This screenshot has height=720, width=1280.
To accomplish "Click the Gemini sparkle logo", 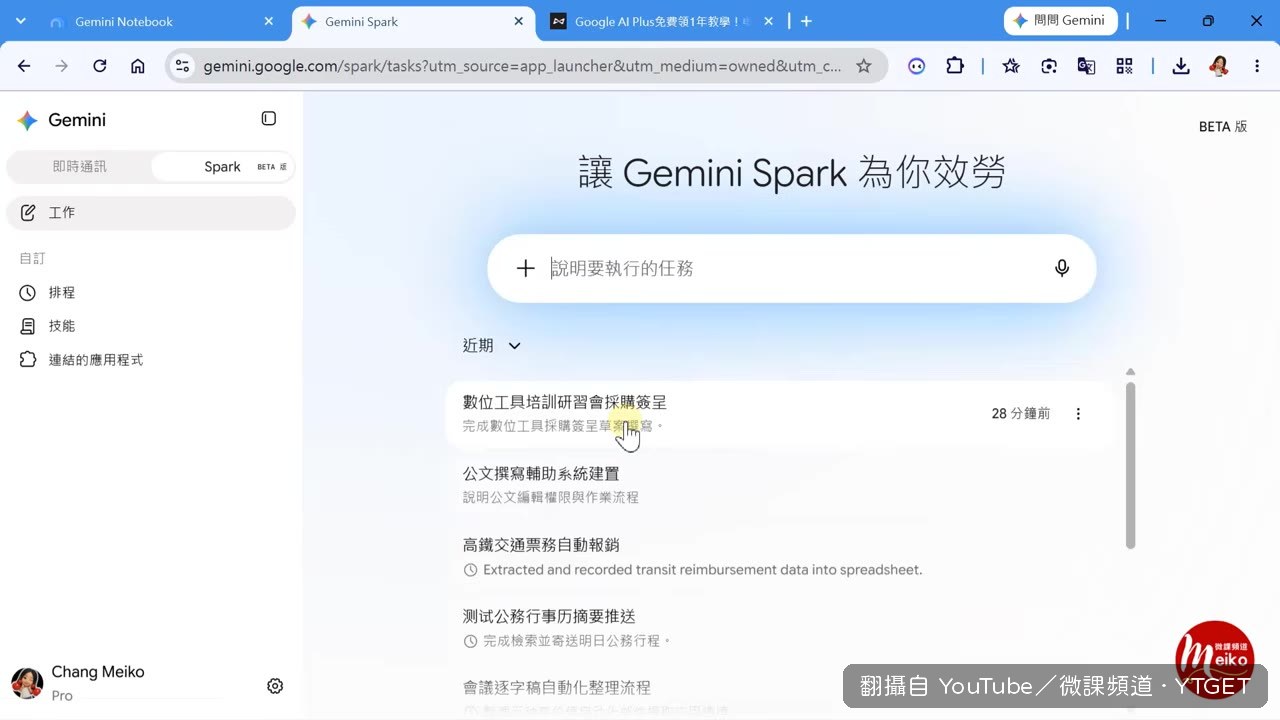I will tap(27, 120).
